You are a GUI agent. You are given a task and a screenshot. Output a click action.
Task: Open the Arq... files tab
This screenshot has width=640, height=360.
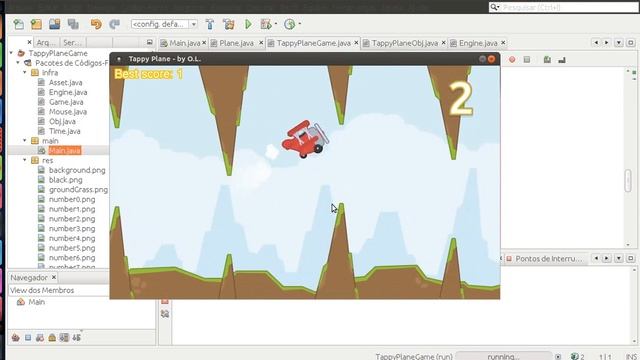[x=46, y=42]
